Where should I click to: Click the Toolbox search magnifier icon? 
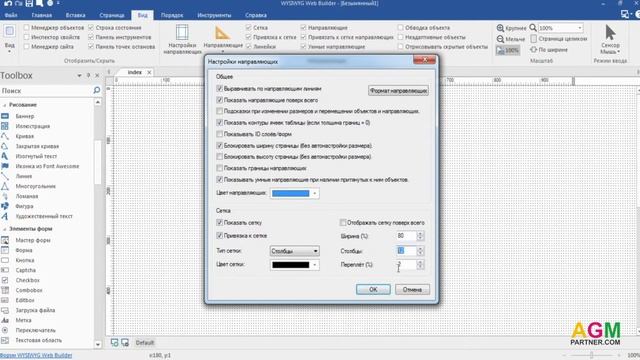tap(96, 90)
